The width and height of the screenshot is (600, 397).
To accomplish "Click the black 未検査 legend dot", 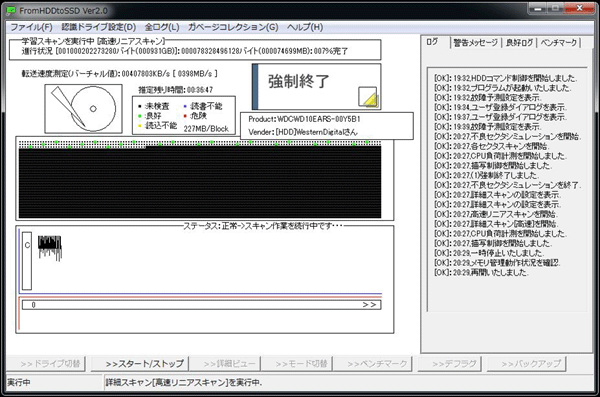I will tap(140, 106).
